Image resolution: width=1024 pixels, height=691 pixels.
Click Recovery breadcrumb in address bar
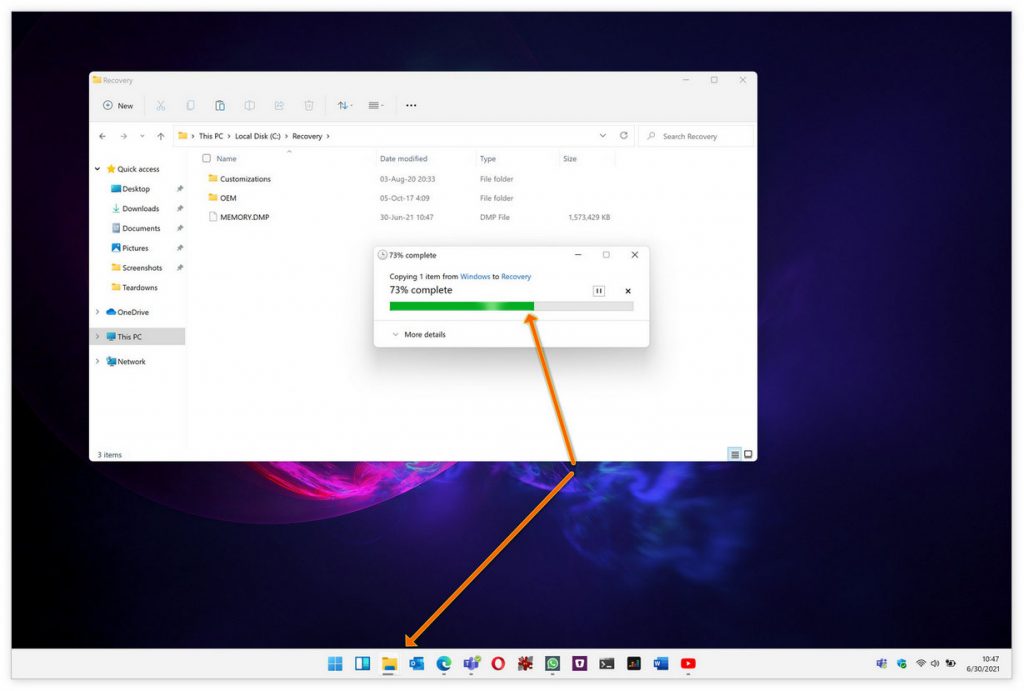307,136
